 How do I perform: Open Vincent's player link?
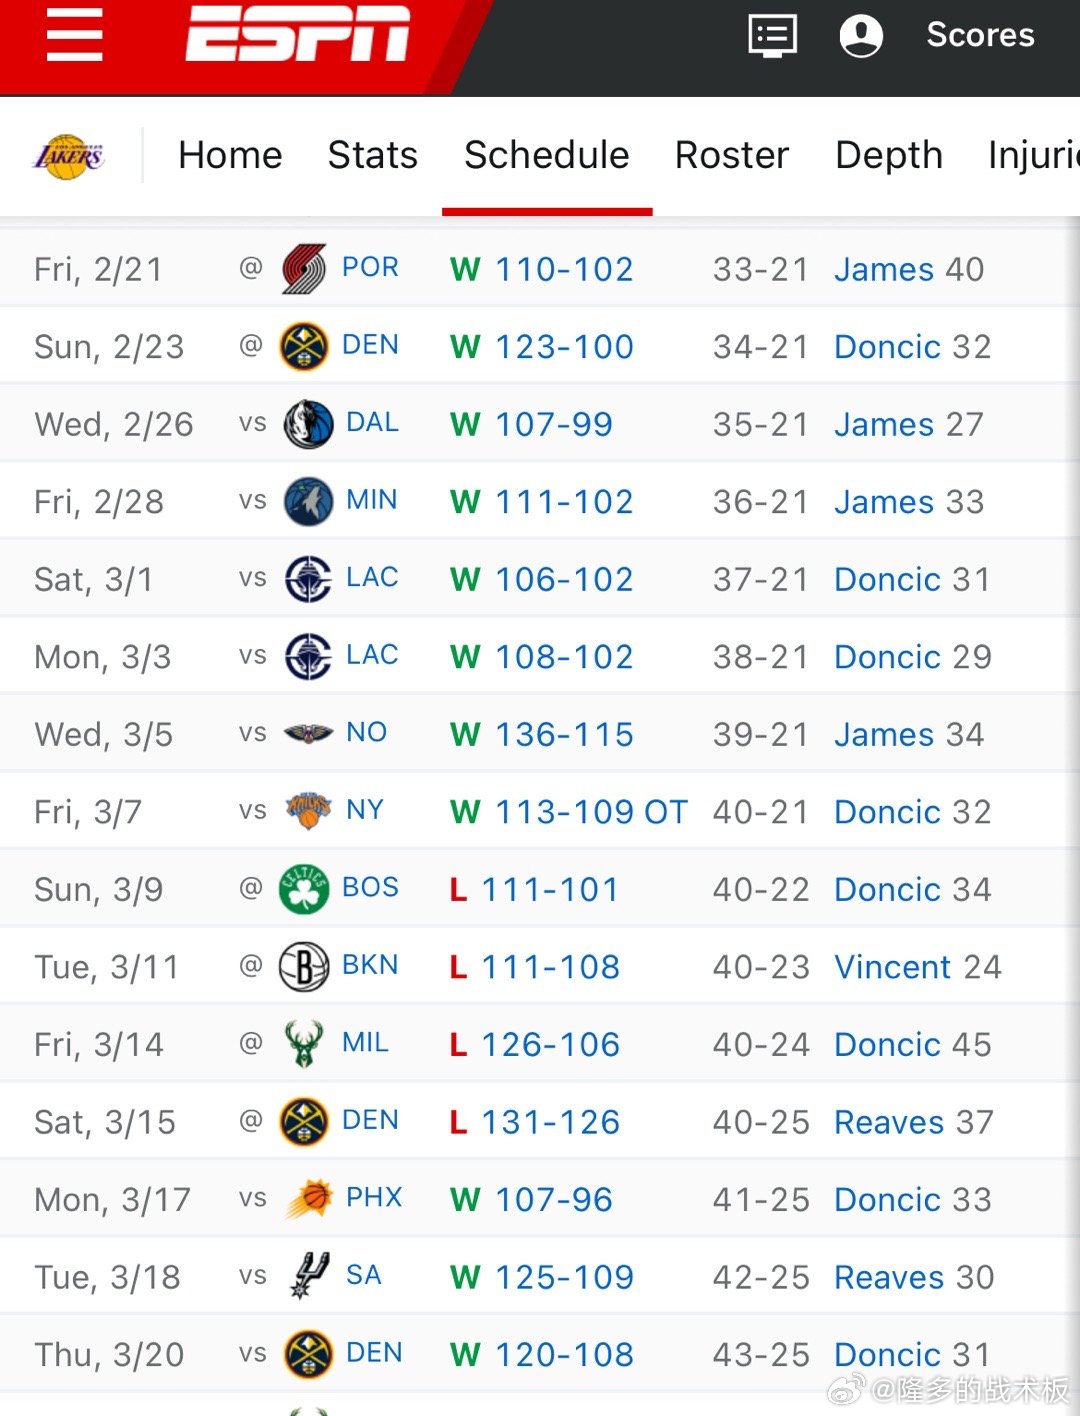coord(892,967)
